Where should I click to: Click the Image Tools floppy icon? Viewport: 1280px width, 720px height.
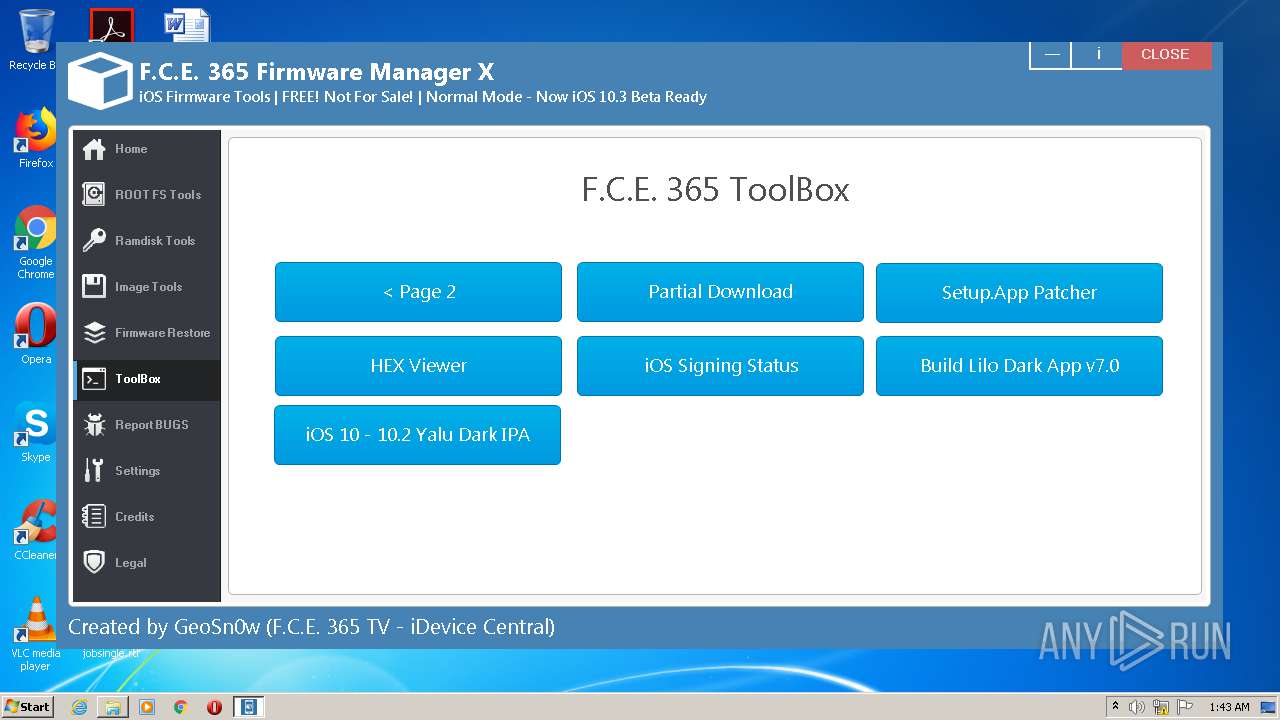(94, 287)
